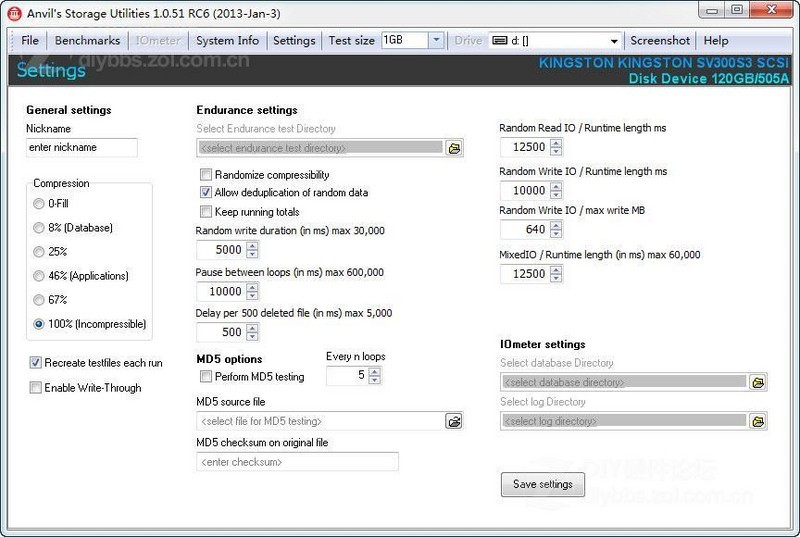The width and height of the screenshot is (800, 537).
Task: Toggle Recreate testfiles each run checkbox
Action: coord(36,363)
